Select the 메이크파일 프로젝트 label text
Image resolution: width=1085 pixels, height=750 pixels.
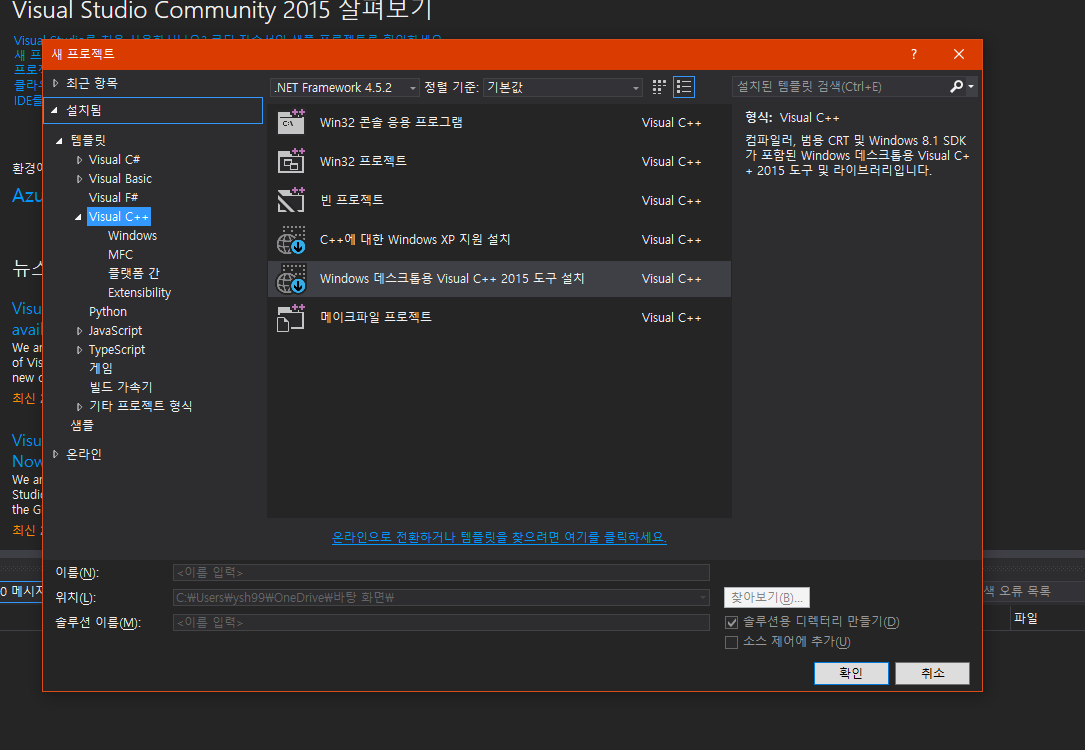[376, 317]
